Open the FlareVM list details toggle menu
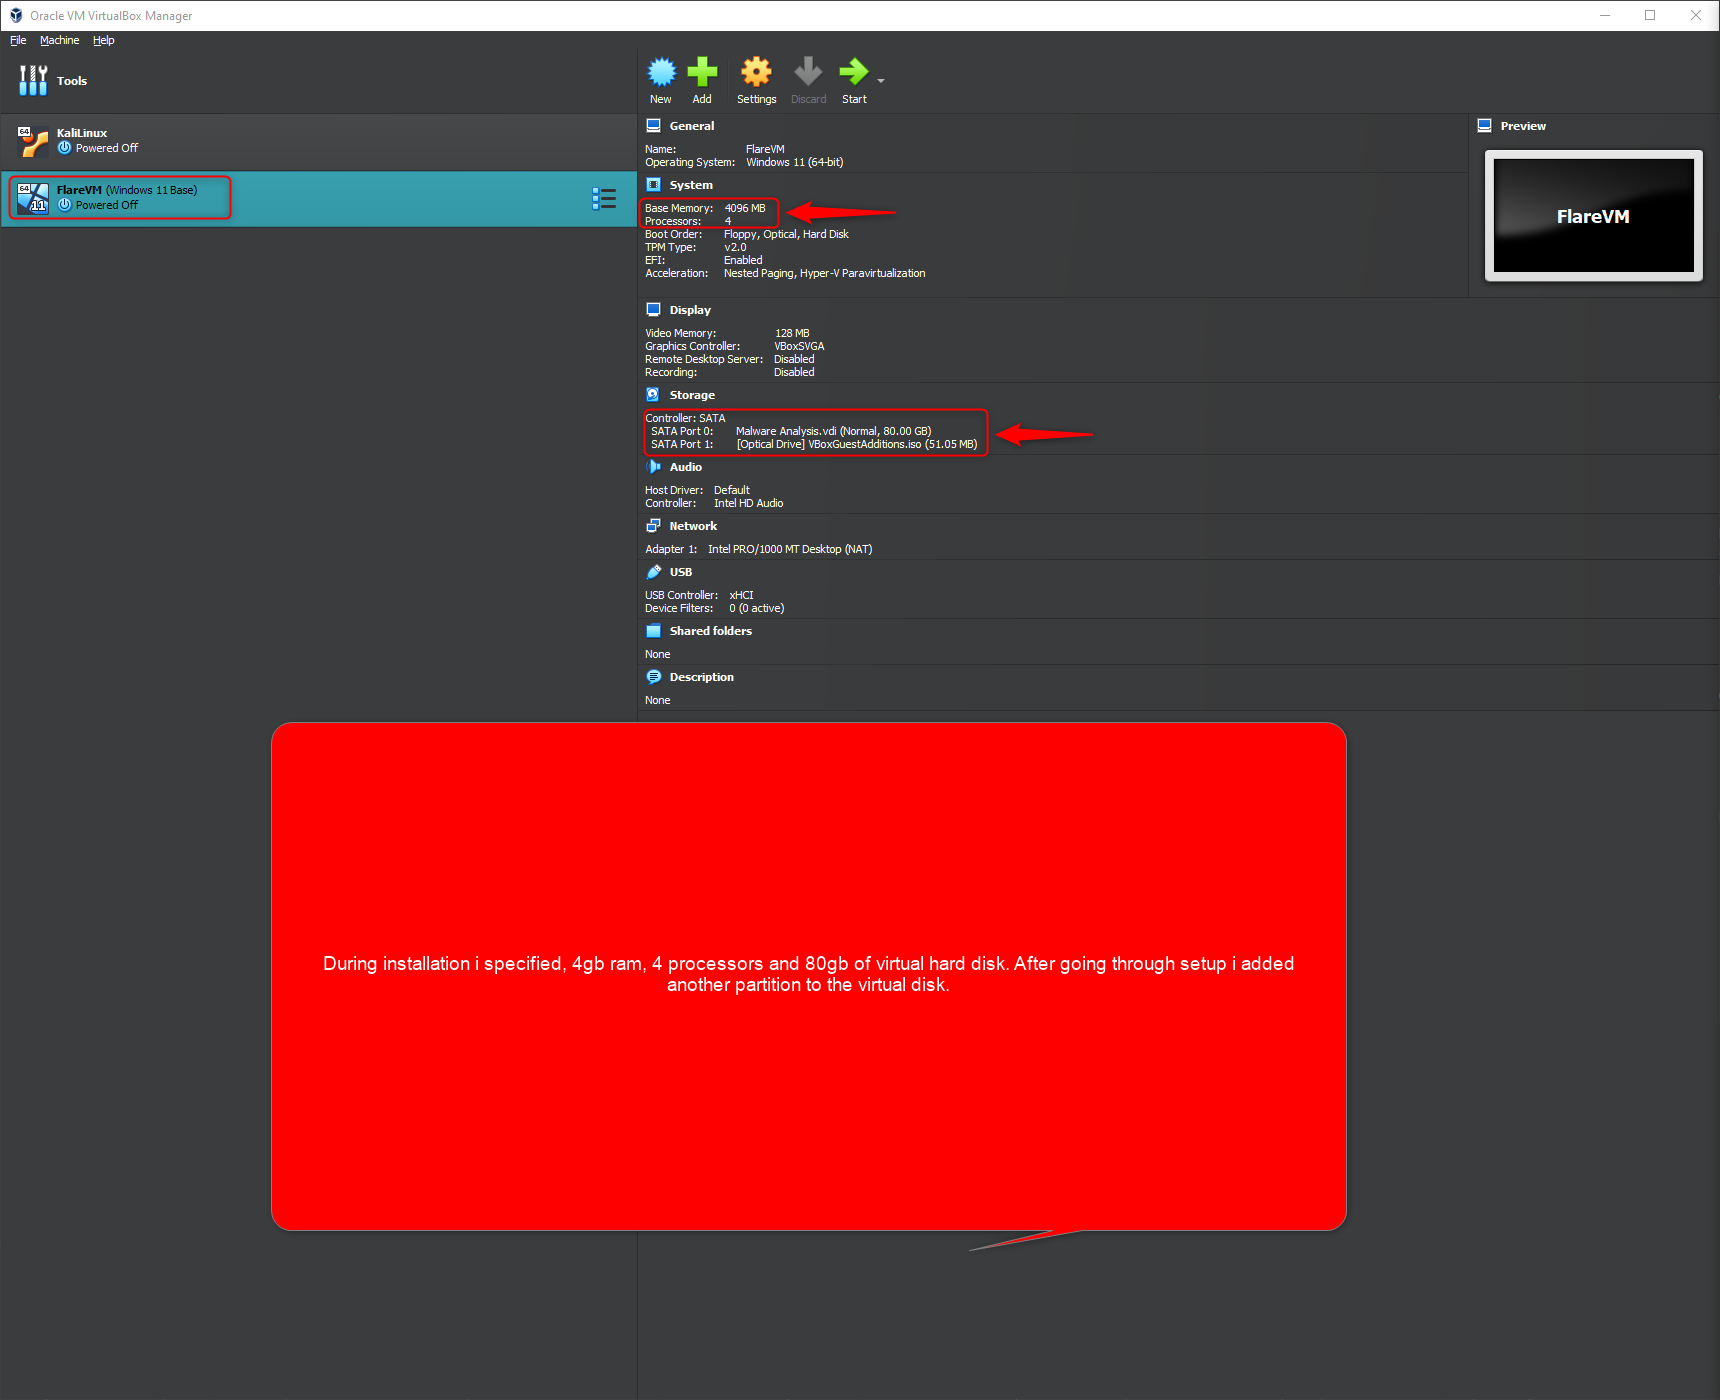This screenshot has height=1400, width=1720. click(x=604, y=198)
